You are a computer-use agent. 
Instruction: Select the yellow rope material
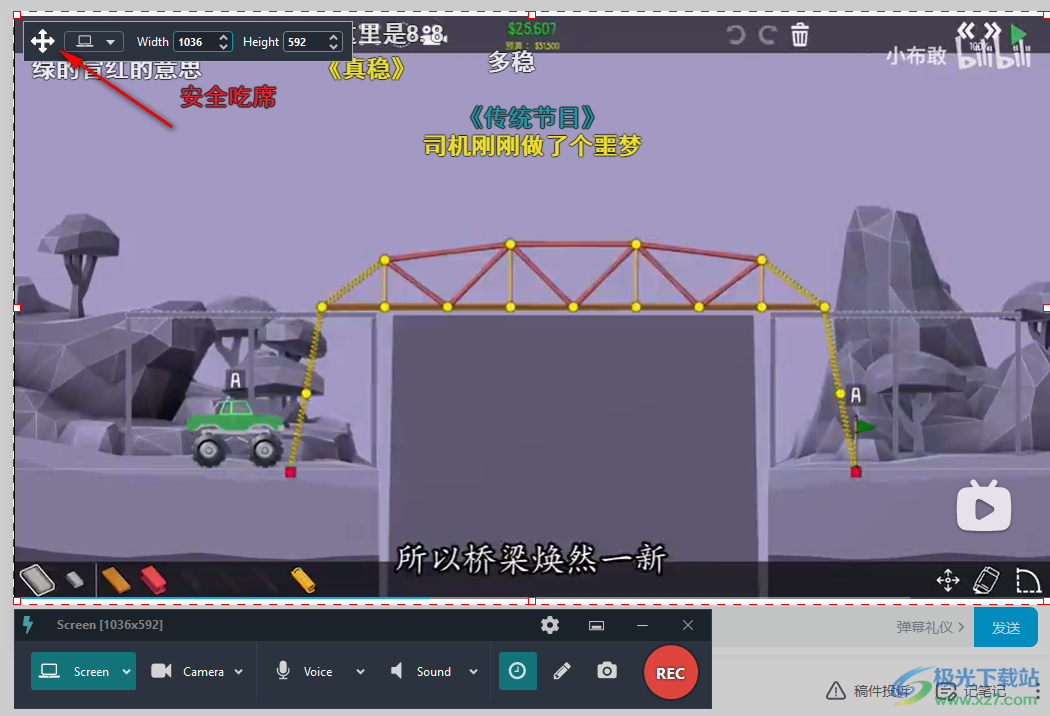coord(303,580)
